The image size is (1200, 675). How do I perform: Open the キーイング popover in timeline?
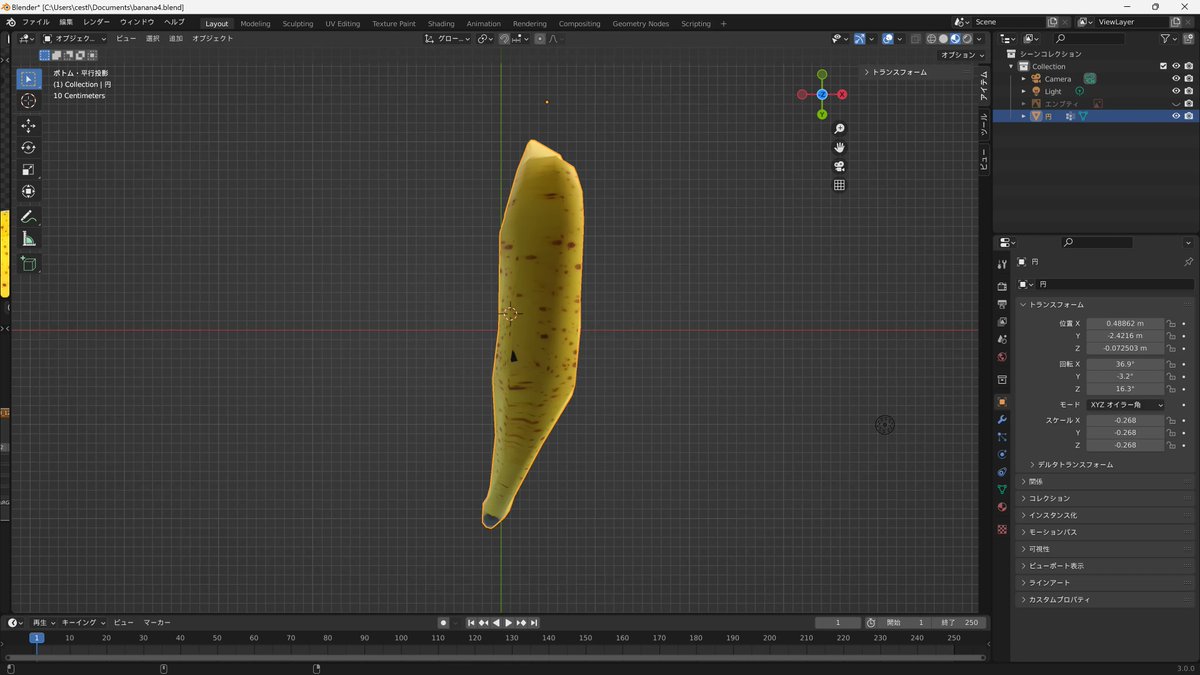[x=84, y=623]
